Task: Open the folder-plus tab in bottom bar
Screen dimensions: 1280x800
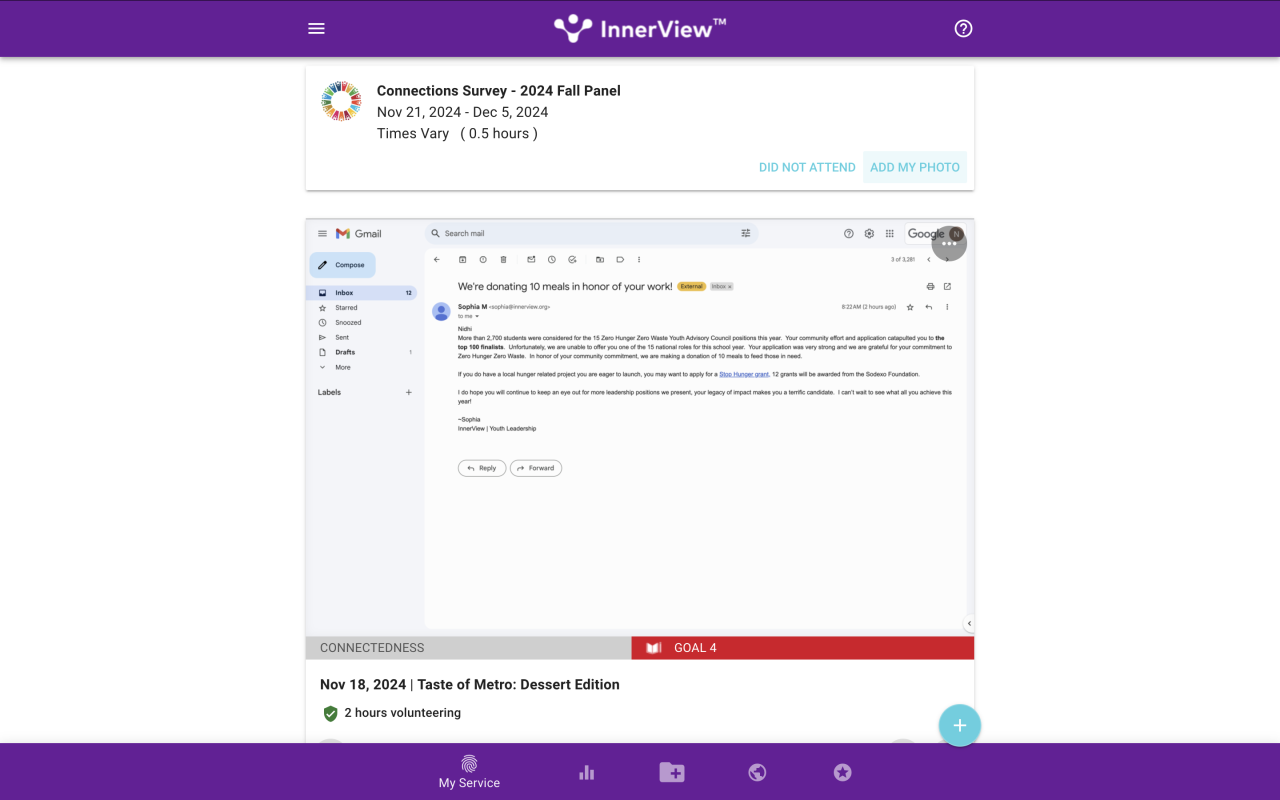Action: [x=672, y=772]
